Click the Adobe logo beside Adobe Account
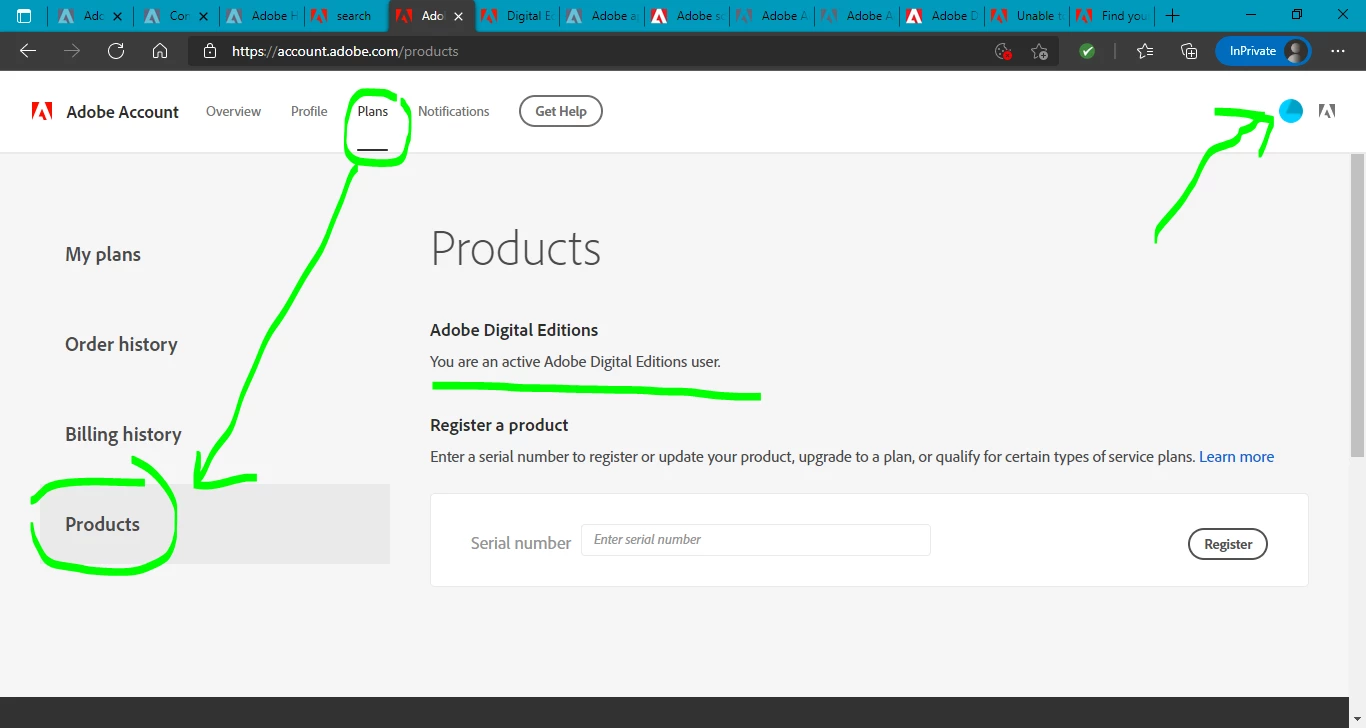This screenshot has width=1366, height=728. point(42,111)
